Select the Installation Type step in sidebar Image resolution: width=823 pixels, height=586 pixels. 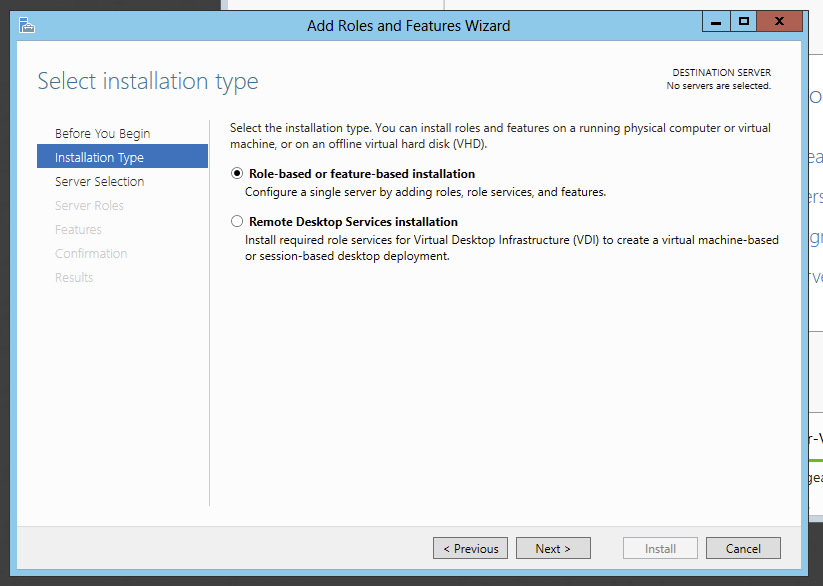coord(99,158)
